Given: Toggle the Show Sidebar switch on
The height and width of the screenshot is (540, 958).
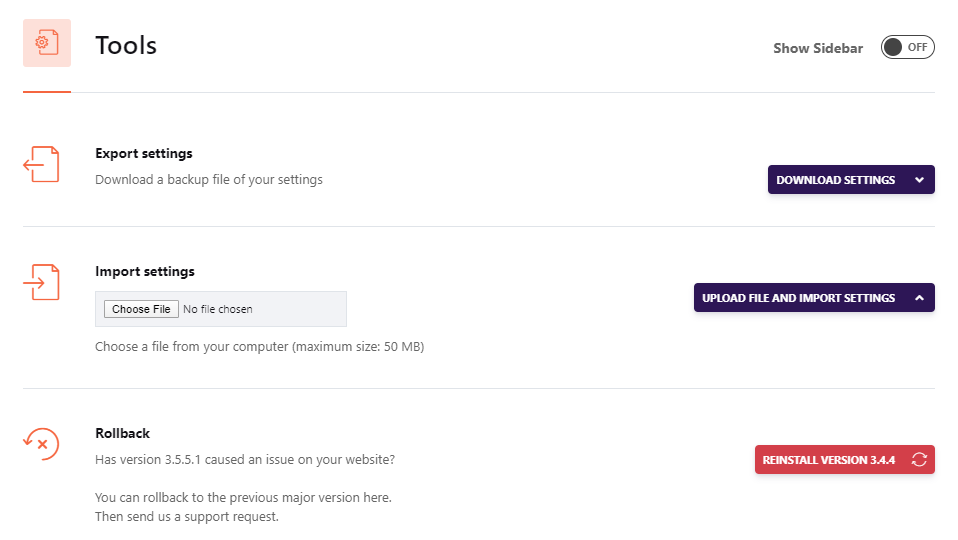Looking at the screenshot, I should tap(907, 47).
